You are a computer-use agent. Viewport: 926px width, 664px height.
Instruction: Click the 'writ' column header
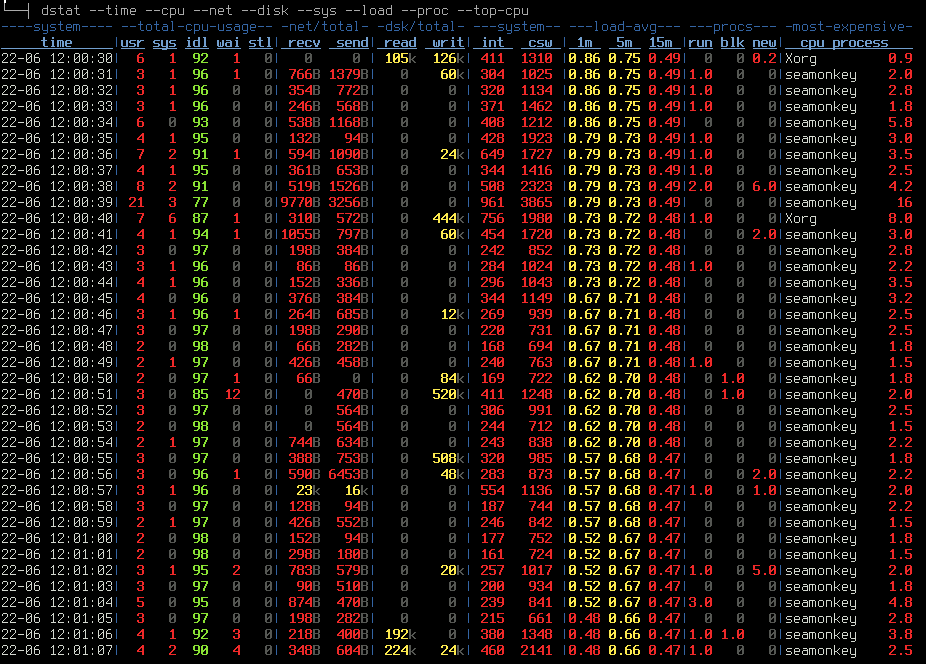pyautogui.click(x=448, y=43)
